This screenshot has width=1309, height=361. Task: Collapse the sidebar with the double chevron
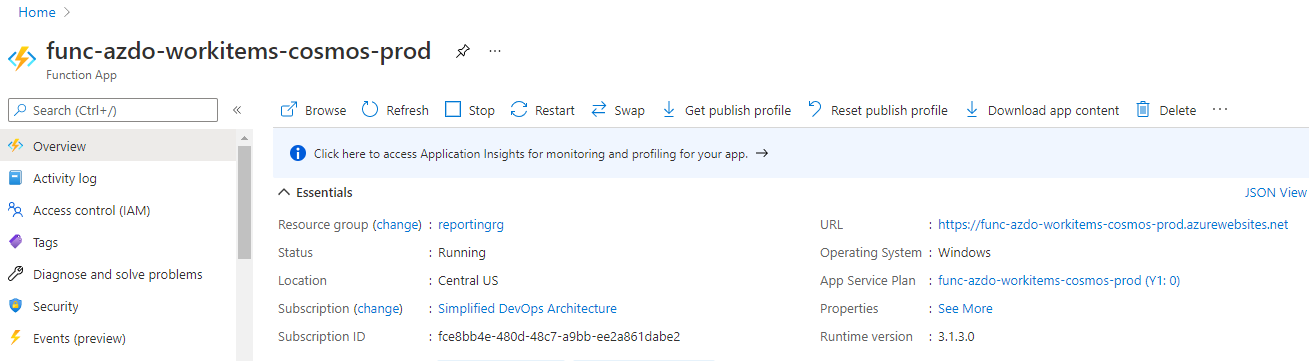[x=237, y=110]
